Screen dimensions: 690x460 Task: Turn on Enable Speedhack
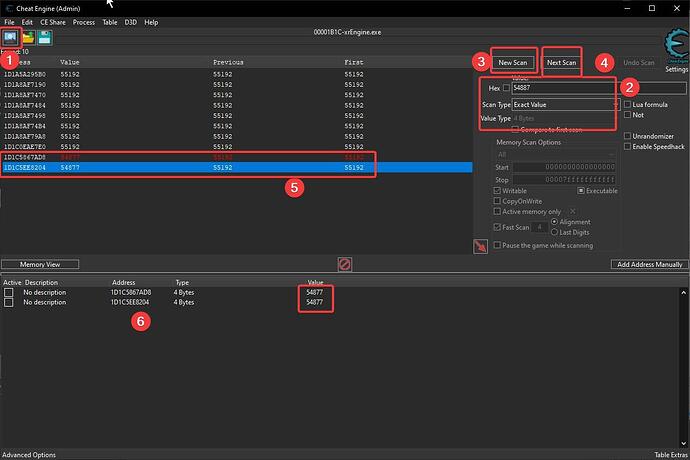628,147
